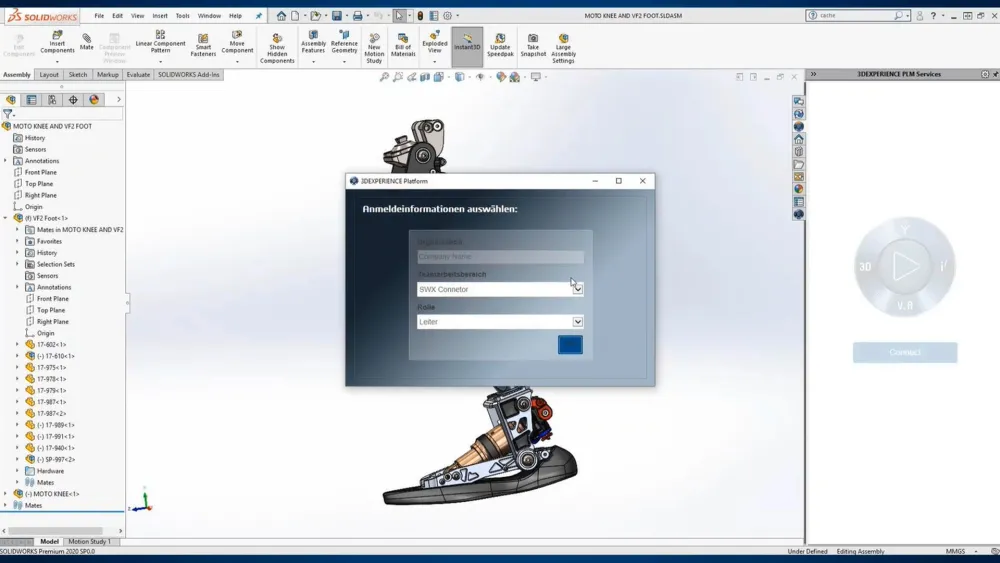
Task: Expand the Selection Sets node
Action: point(17,264)
